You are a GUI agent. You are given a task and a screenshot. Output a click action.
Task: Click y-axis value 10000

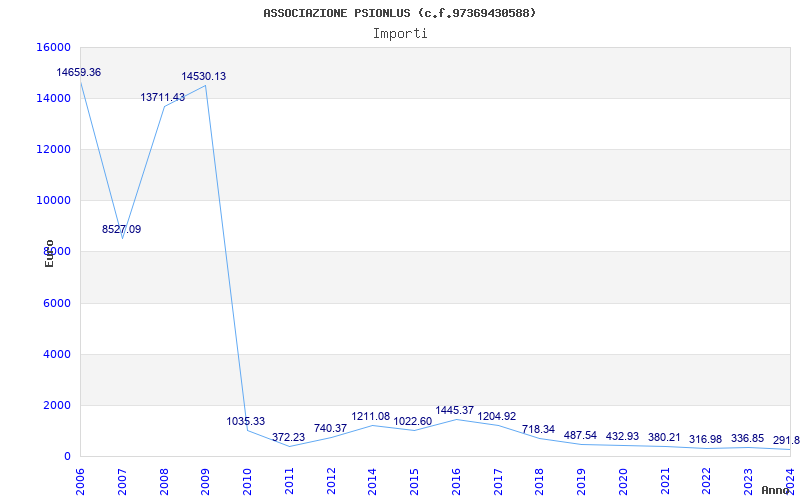(53, 201)
